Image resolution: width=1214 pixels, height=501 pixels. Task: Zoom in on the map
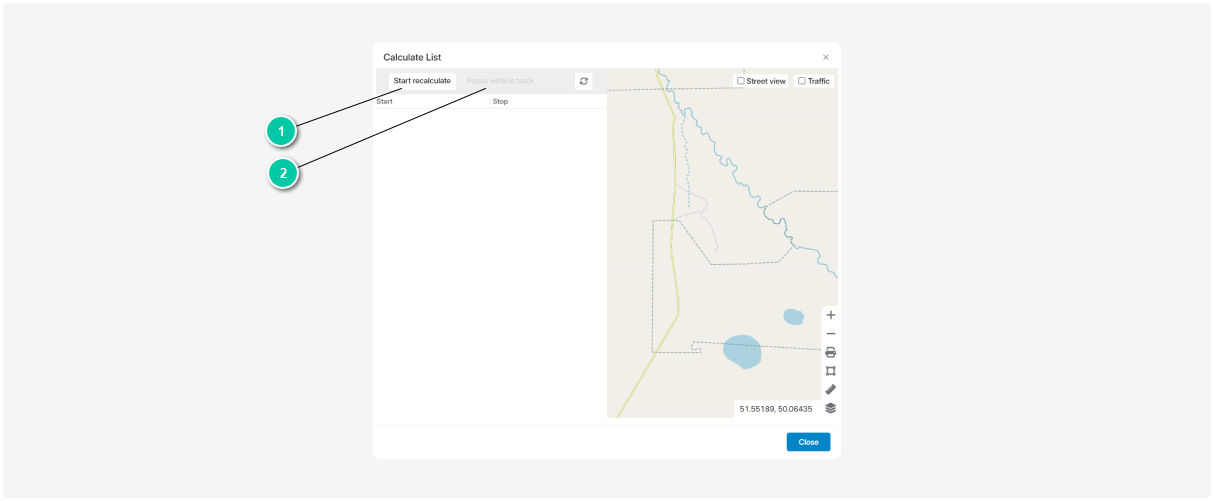(x=830, y=315)
